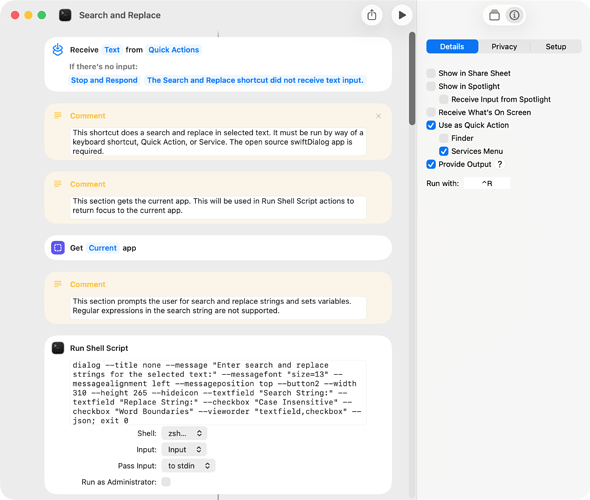Toggle the Services Menu checkbox

point(444,151)
